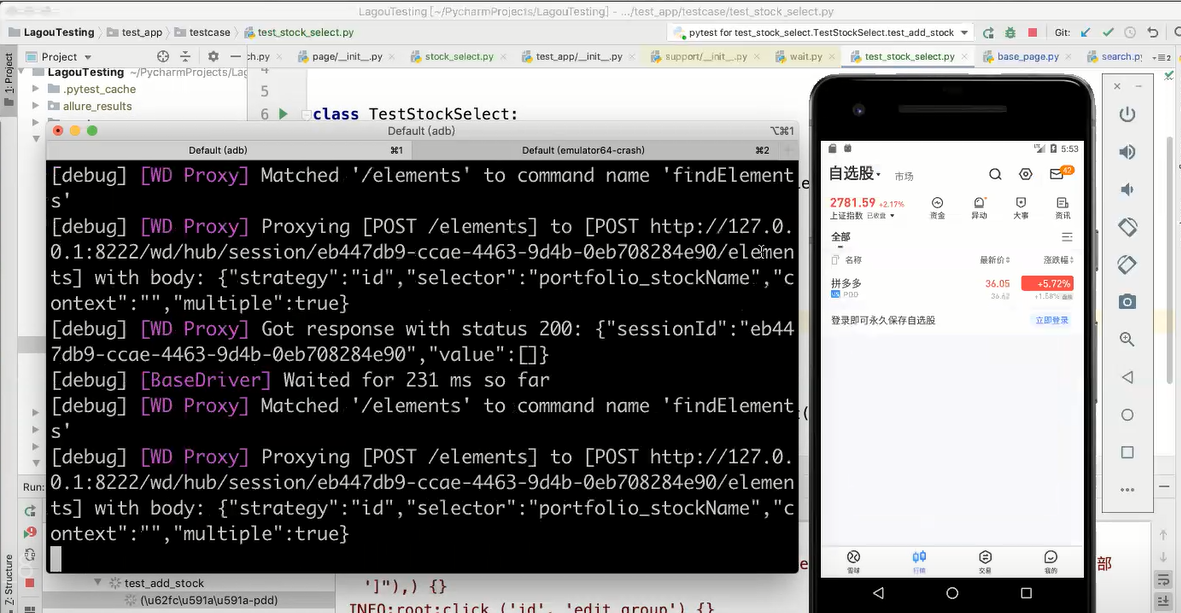Screen dimensions: 1181x613
Task: Close the test_stock_select.py editor tab
Action: (965, 57)
